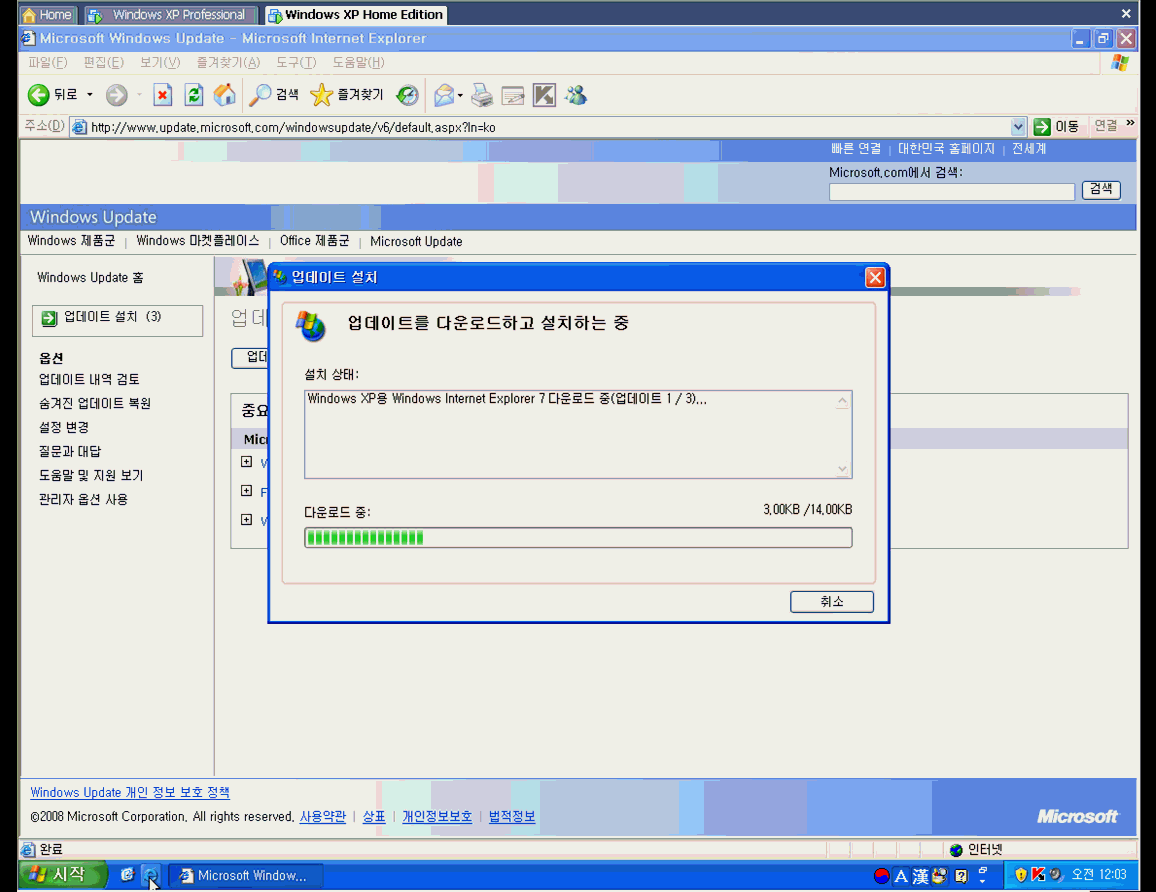The image size is (1156, 892).
Task: Click 취소 button in install dialog
Action: (832, 602)
